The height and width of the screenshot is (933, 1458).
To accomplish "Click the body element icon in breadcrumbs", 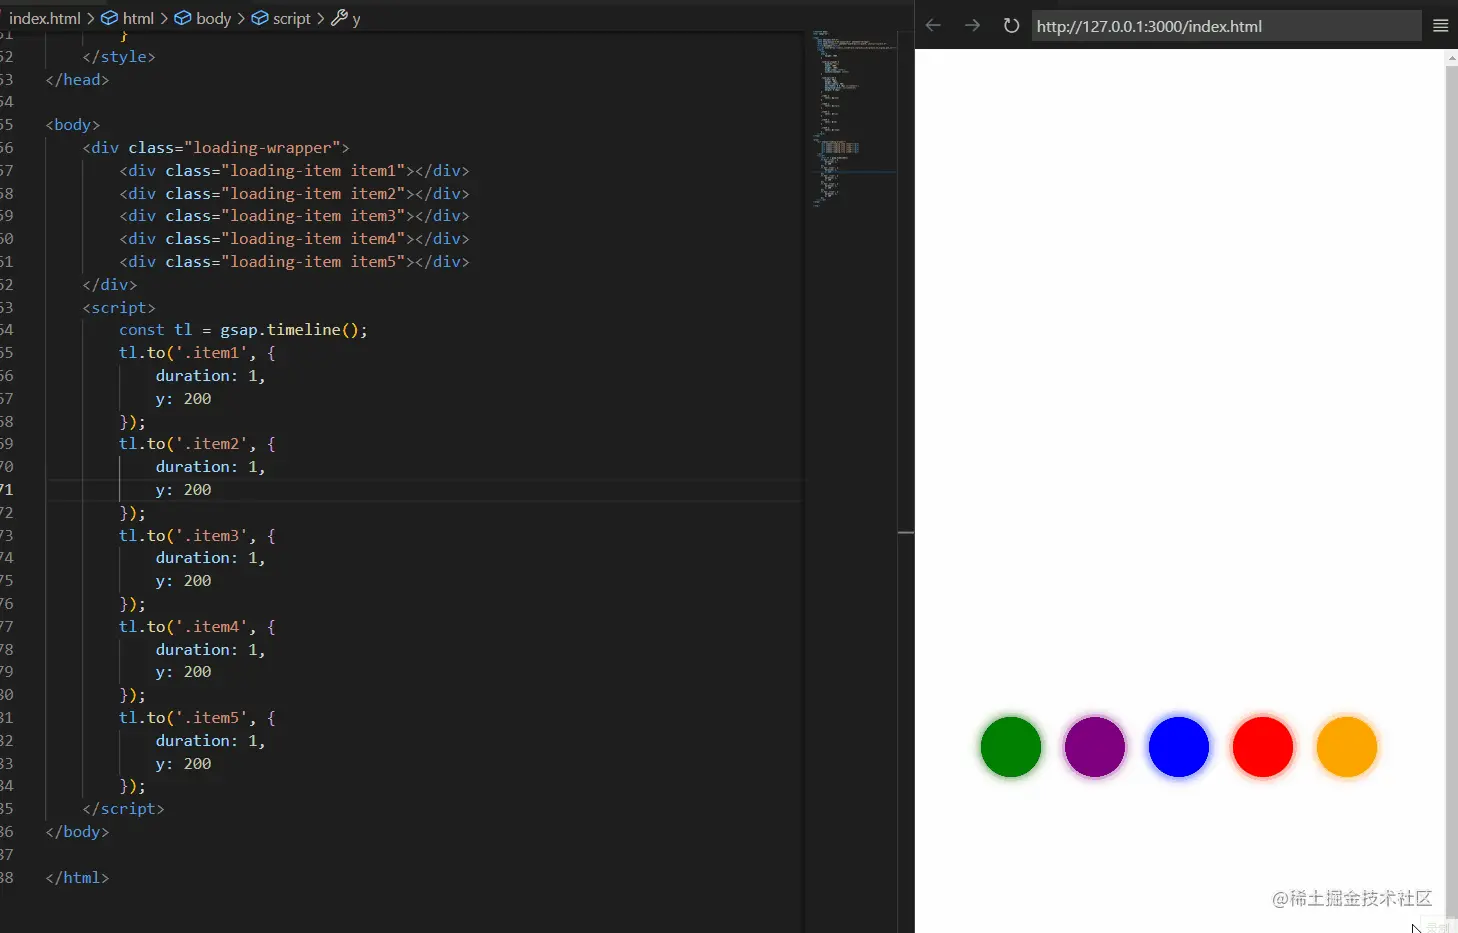I will 181,18.
